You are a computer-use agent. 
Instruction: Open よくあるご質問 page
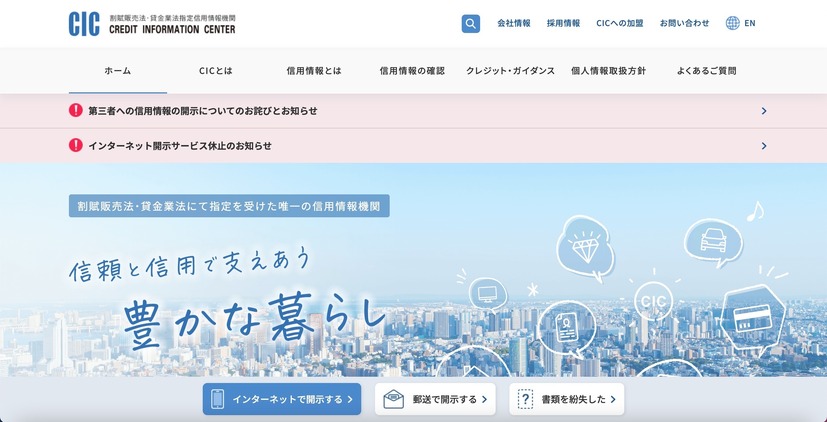point(706,71)
